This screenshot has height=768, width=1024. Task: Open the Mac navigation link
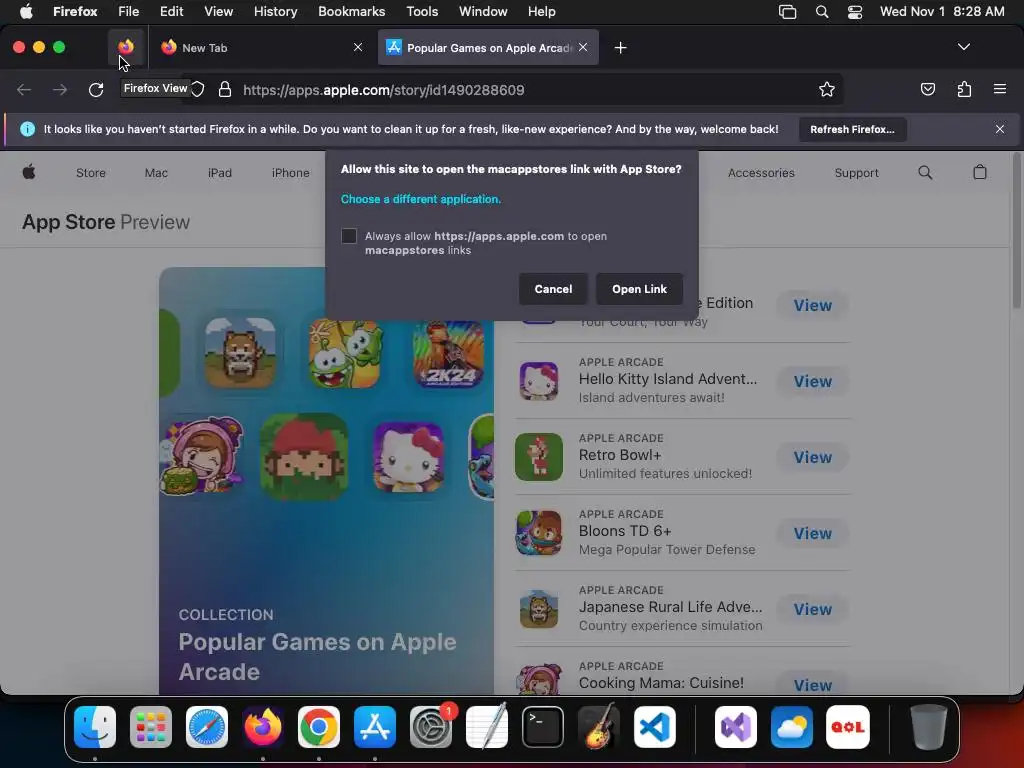[x=156, y=173]
